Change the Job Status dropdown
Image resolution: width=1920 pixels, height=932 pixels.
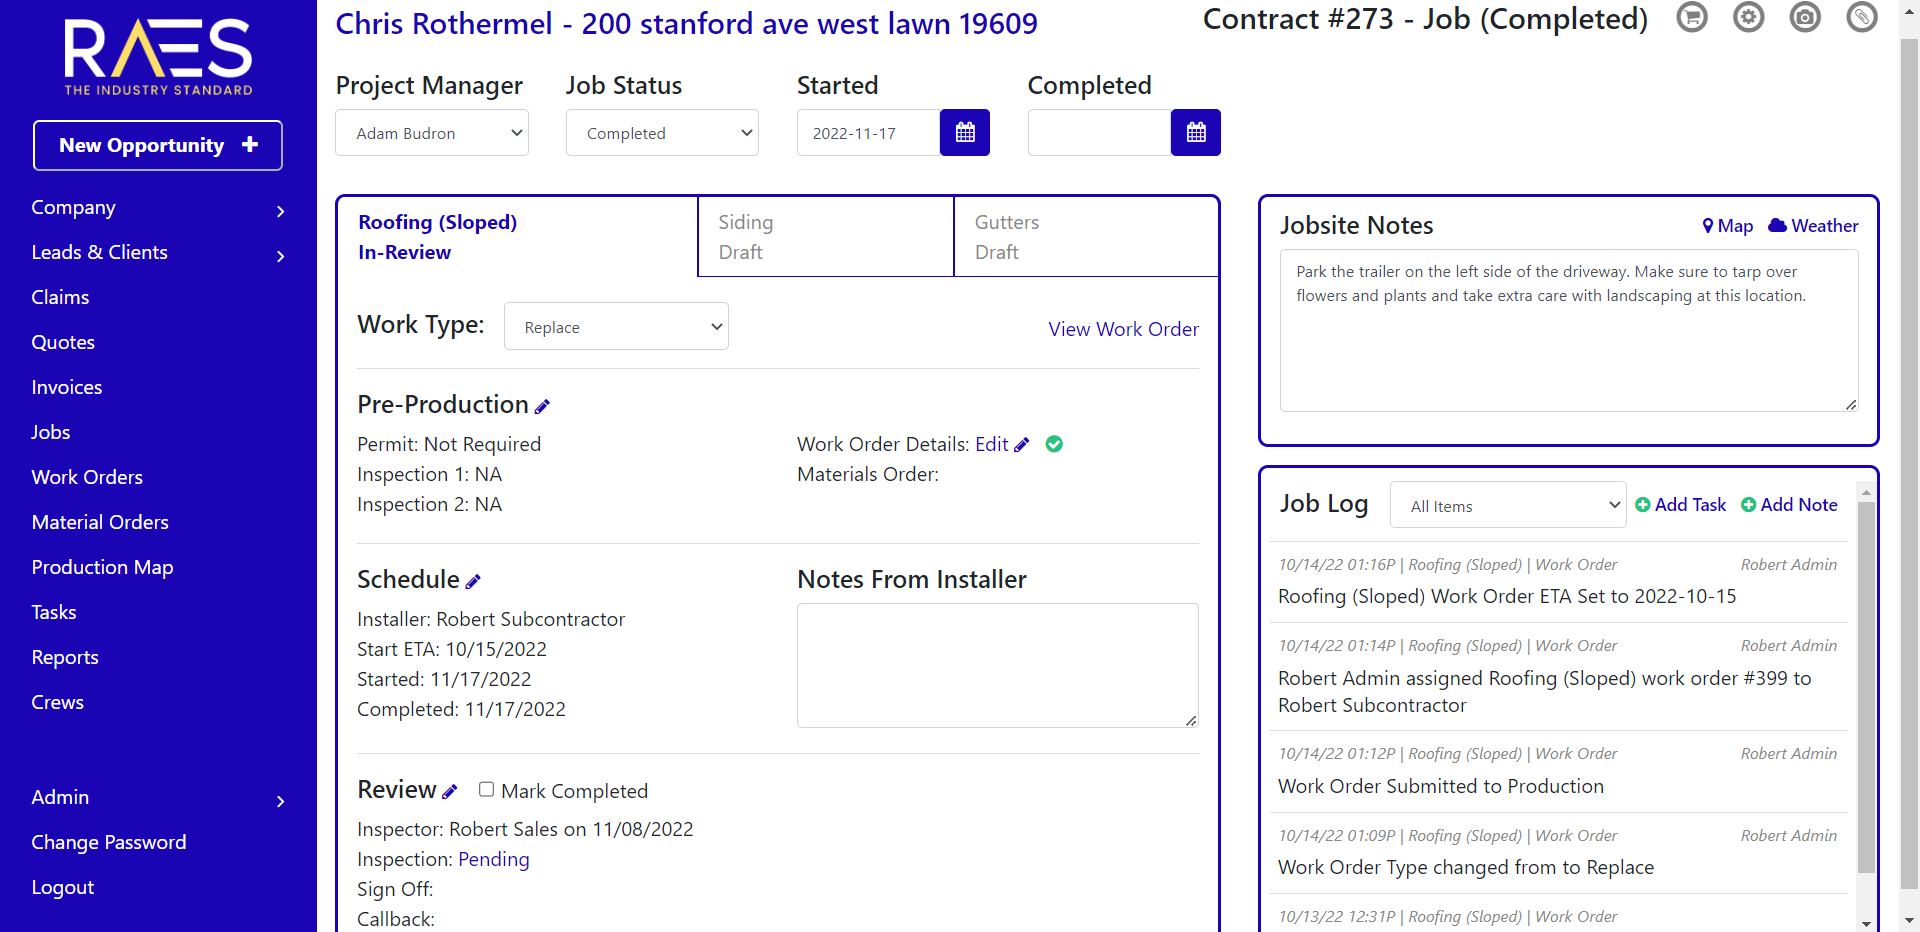[x=661, y=132]
